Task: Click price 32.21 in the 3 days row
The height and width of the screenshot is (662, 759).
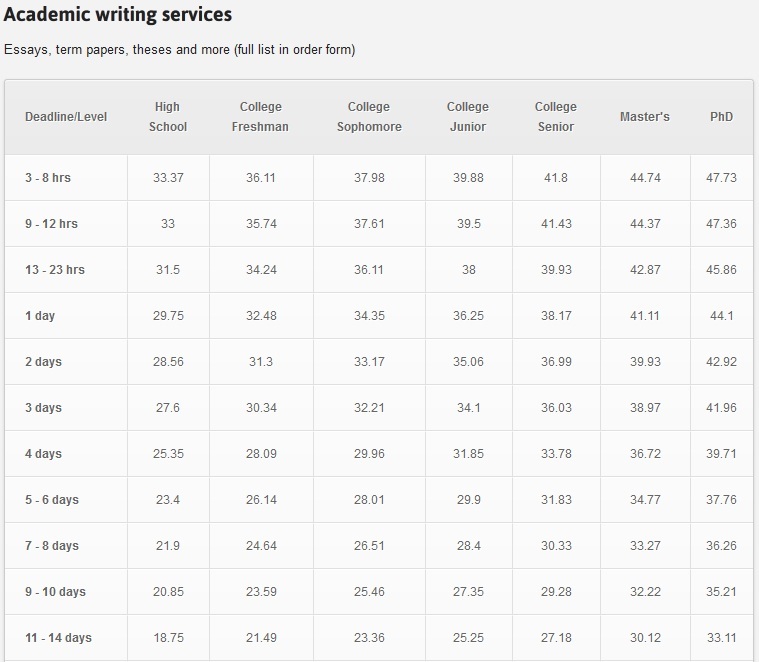Action: pos(369,407)
